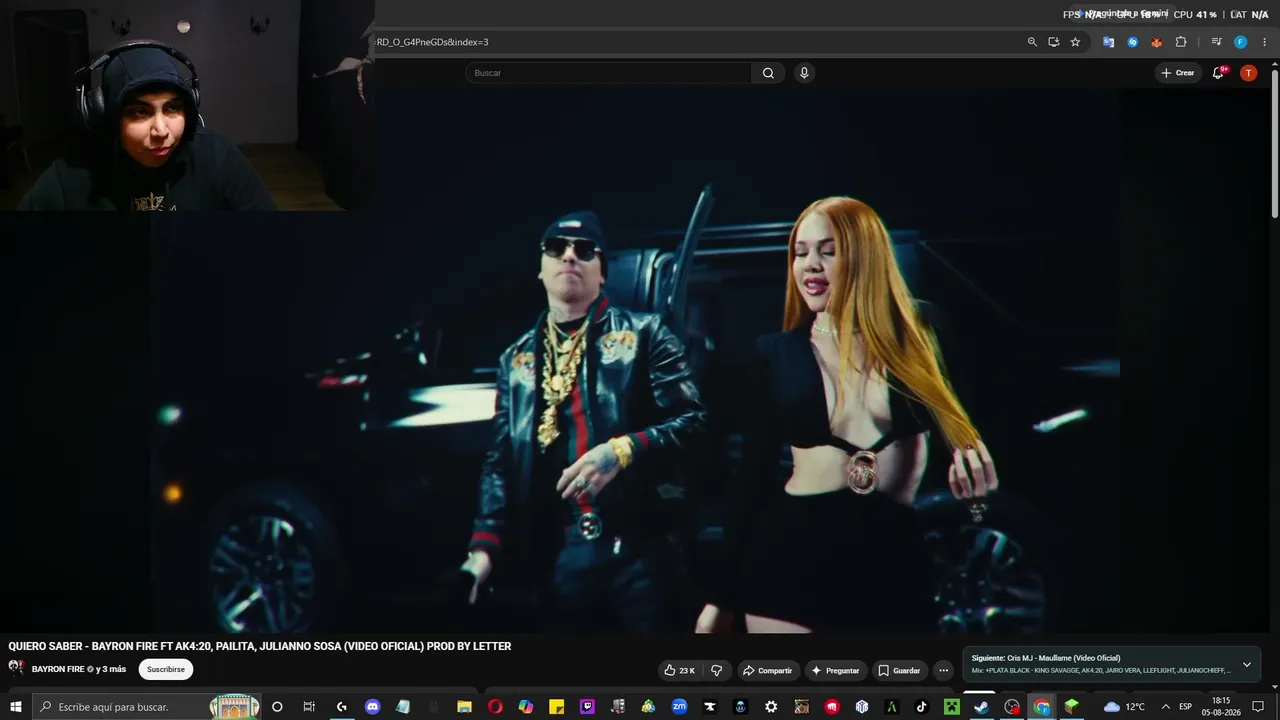Open the Windows Start menu
Viewport: 1280px width, 720px height.
16,707
